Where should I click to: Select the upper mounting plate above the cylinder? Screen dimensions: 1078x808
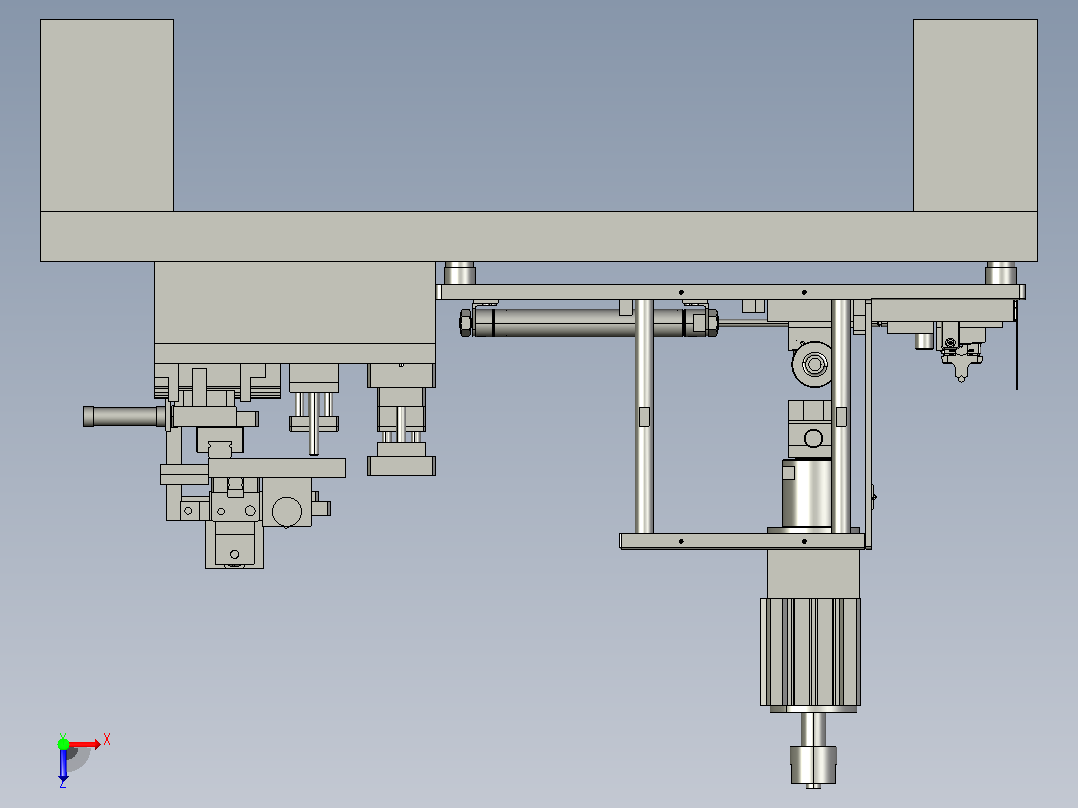point(731,292)
